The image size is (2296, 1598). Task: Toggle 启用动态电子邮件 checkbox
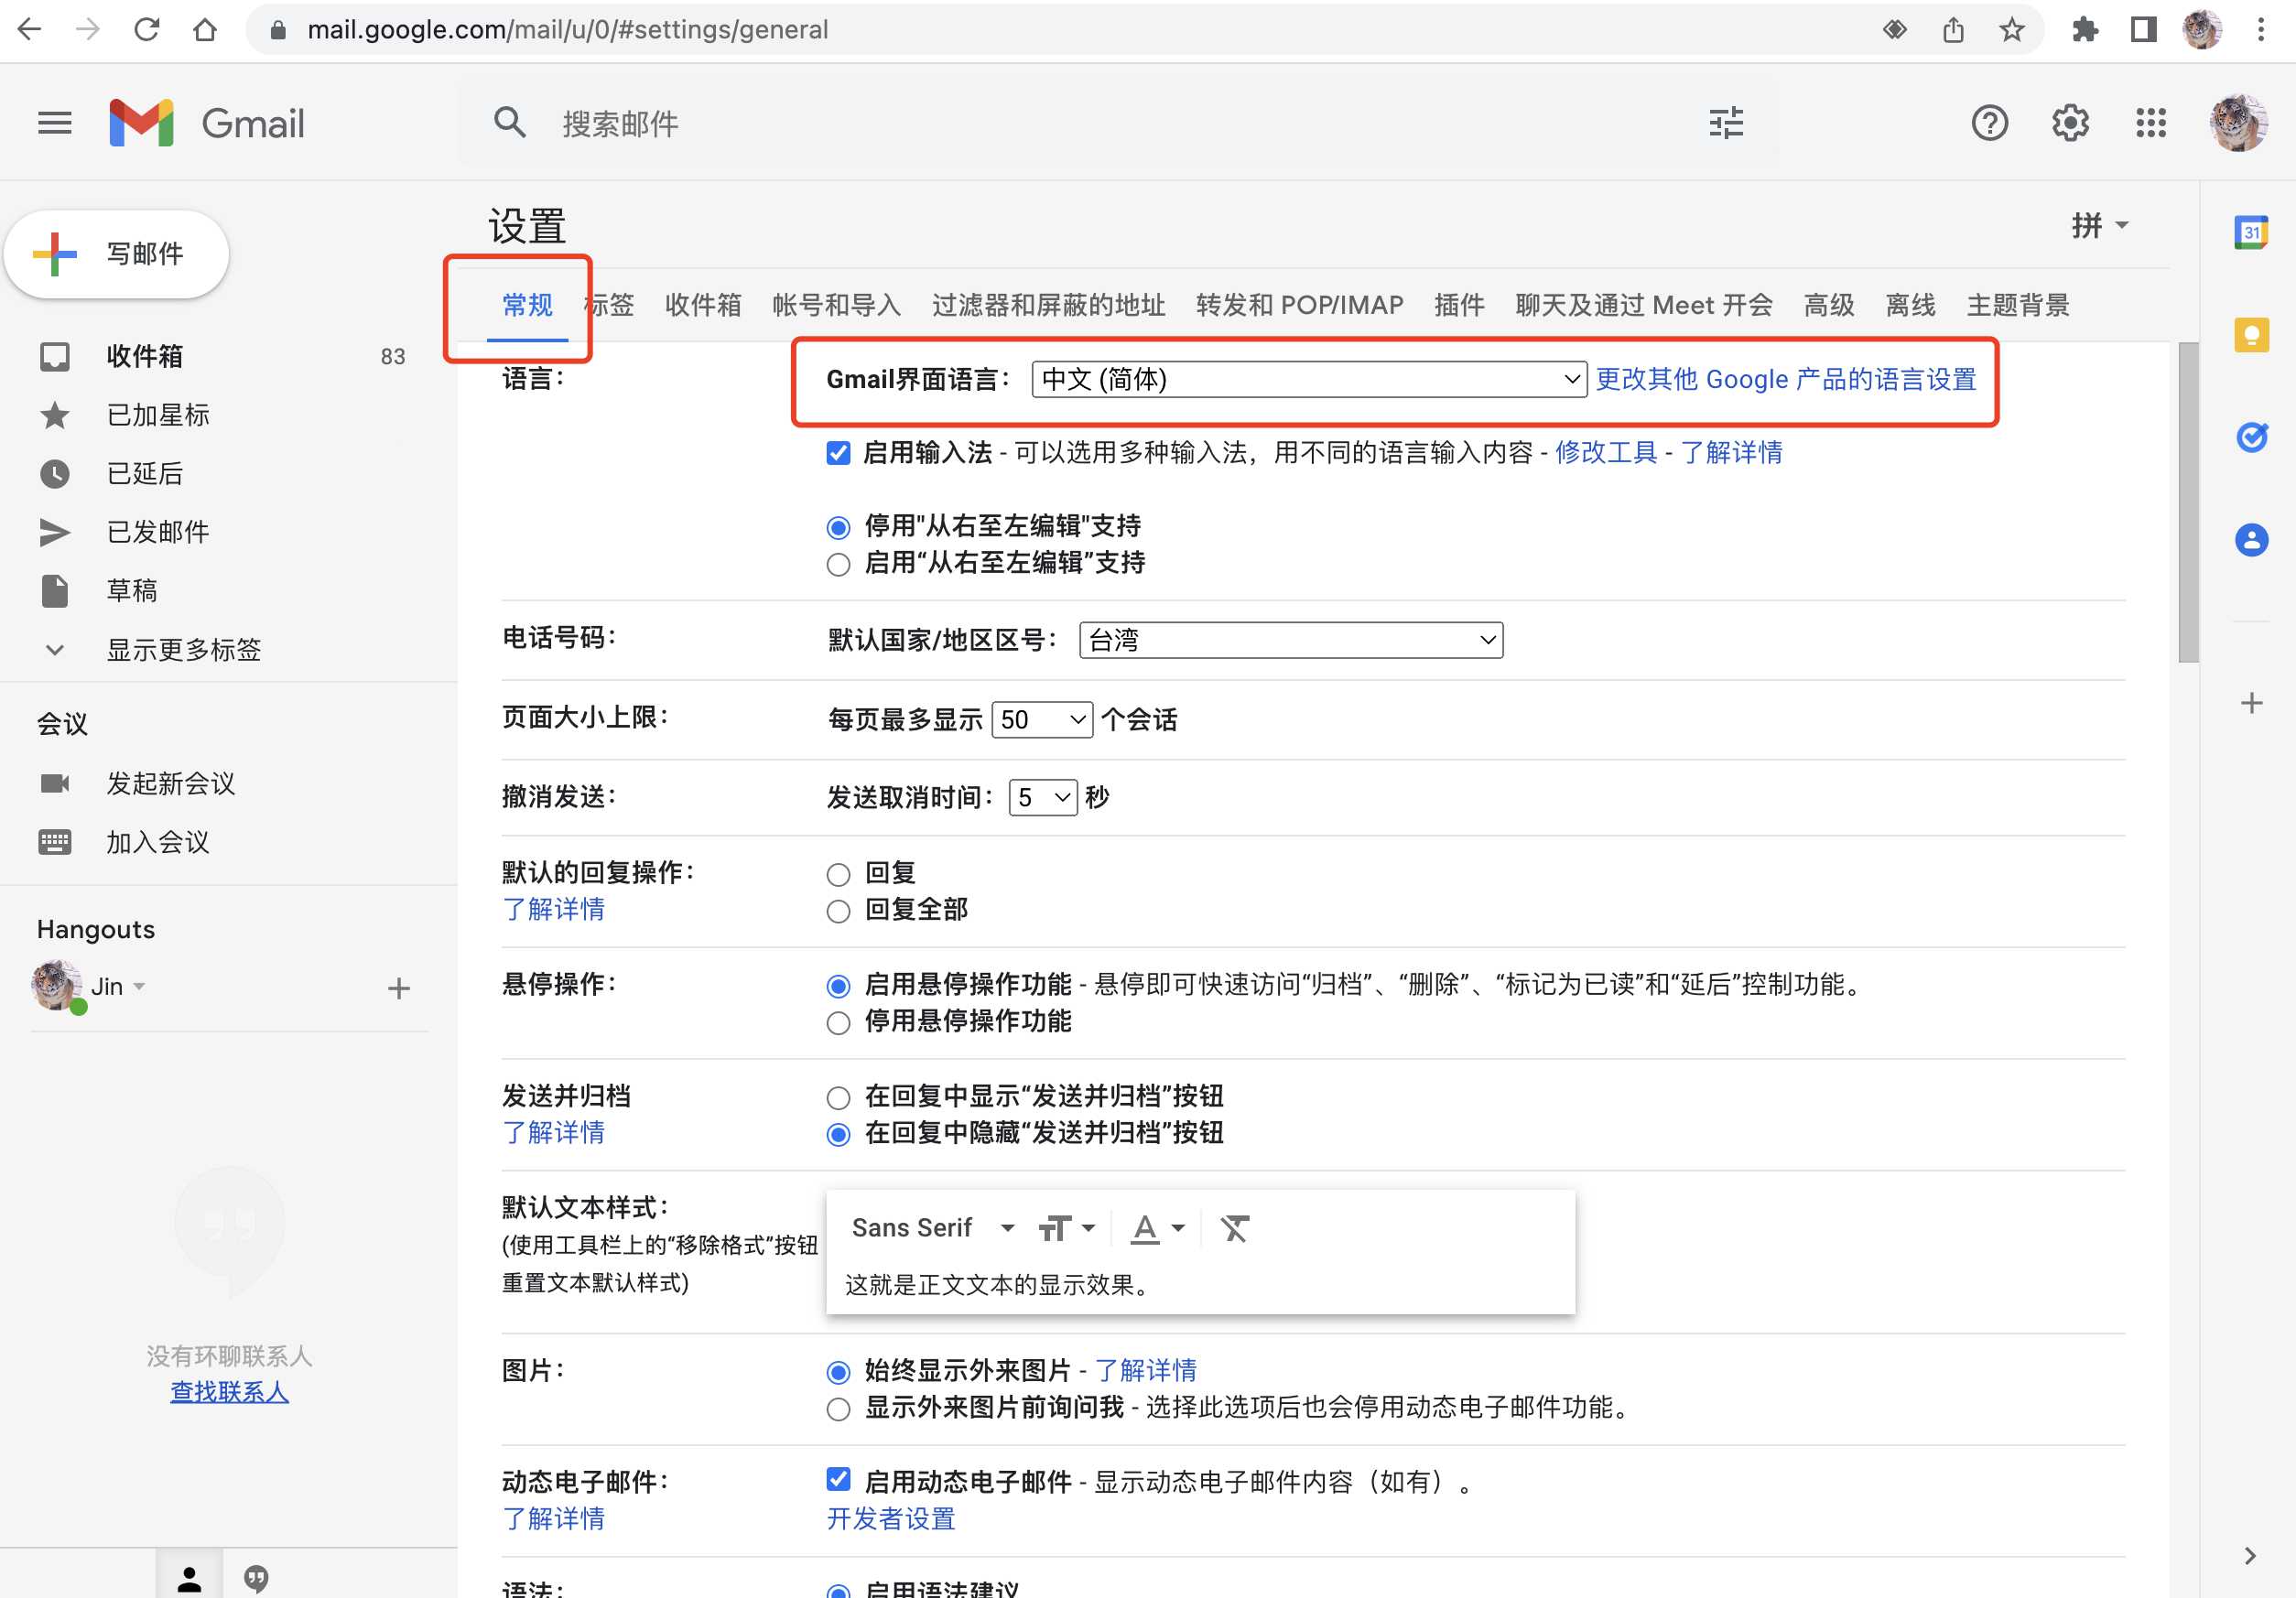click(838, 1479)
